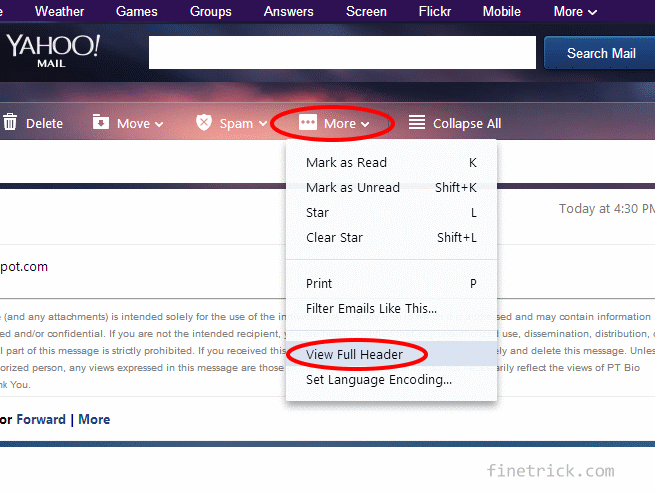
Task: Click the Collapse All label
Action: 467,124
